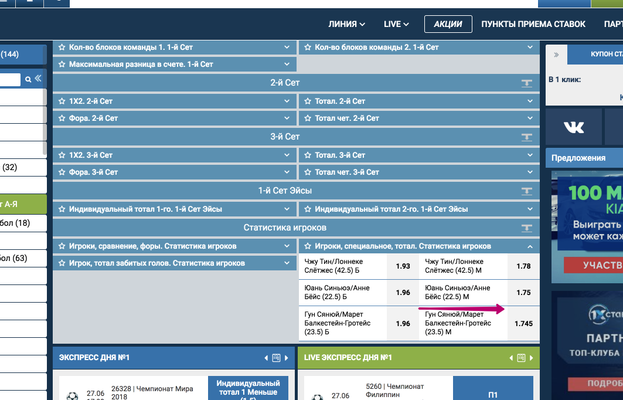
Task: Collapse the left sidebar with double-arrow icon
Action: click(37, 79)
